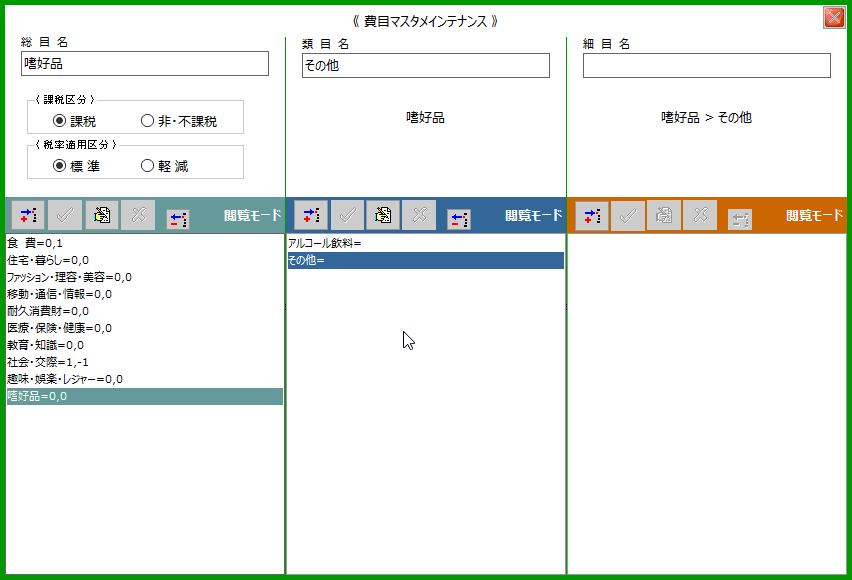Select list row 移動・通信・情報=0,0
This screenshot has height=580, width=852.
coord(145,294)
